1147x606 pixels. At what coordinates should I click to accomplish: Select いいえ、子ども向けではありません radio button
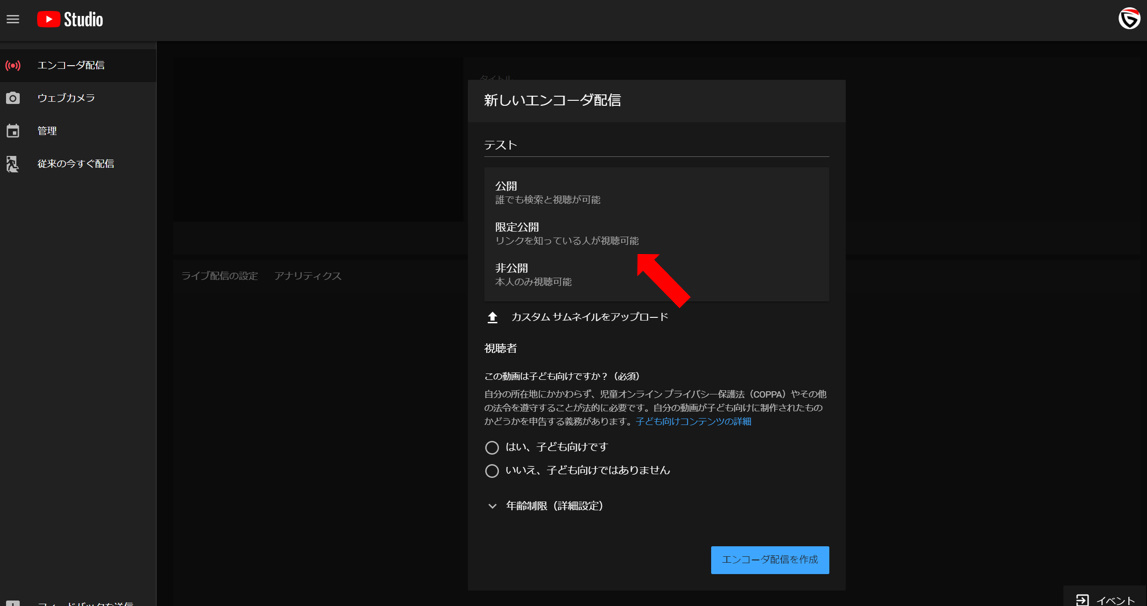[x=492, y=471]
